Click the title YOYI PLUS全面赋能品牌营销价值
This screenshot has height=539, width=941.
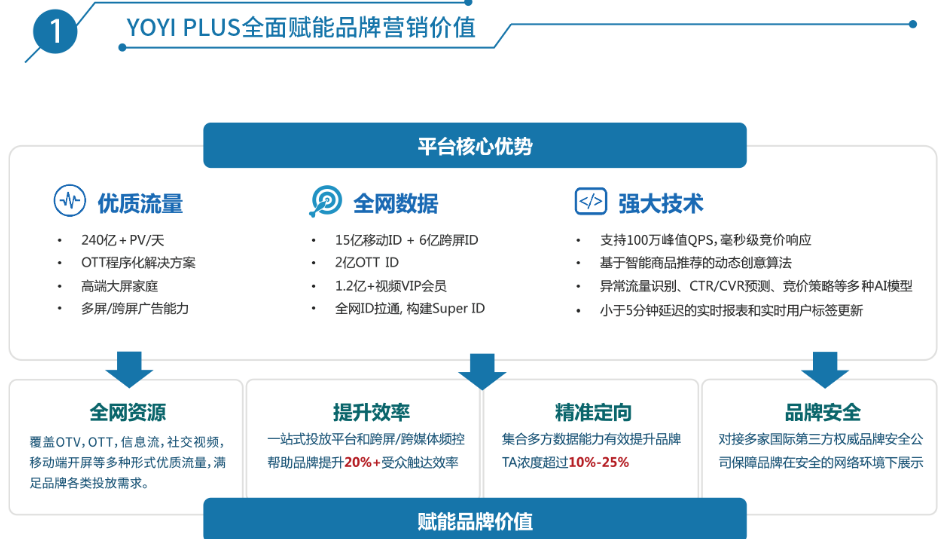301,28
